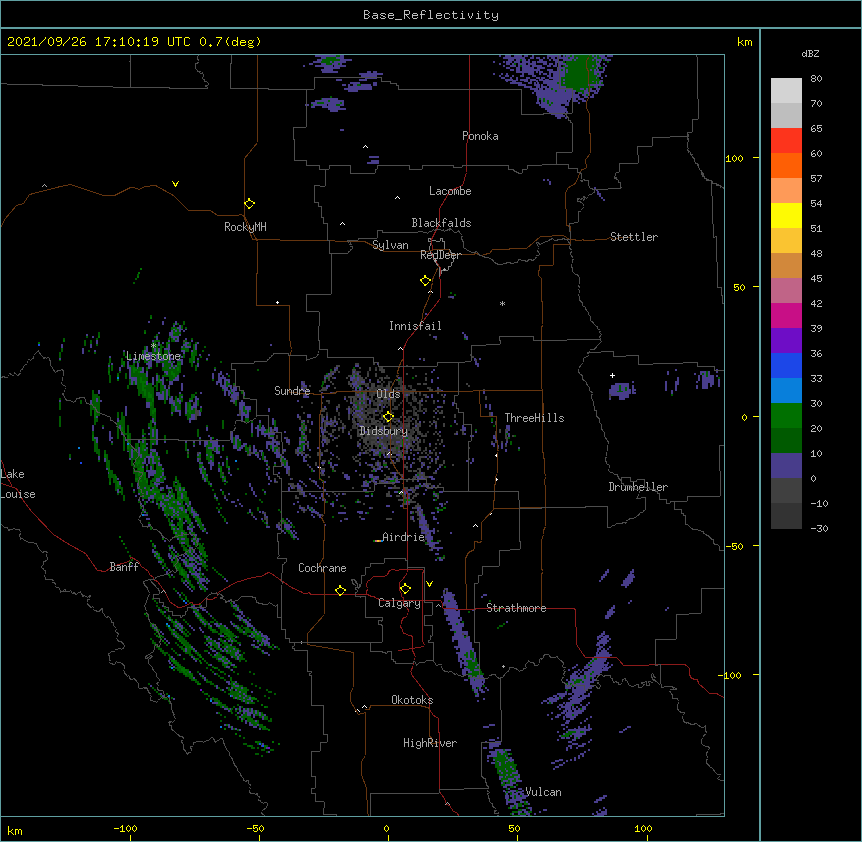Click the magenta 39-42 dBZ legend swatch
The image size is (862, 842).
pos(786,315)
